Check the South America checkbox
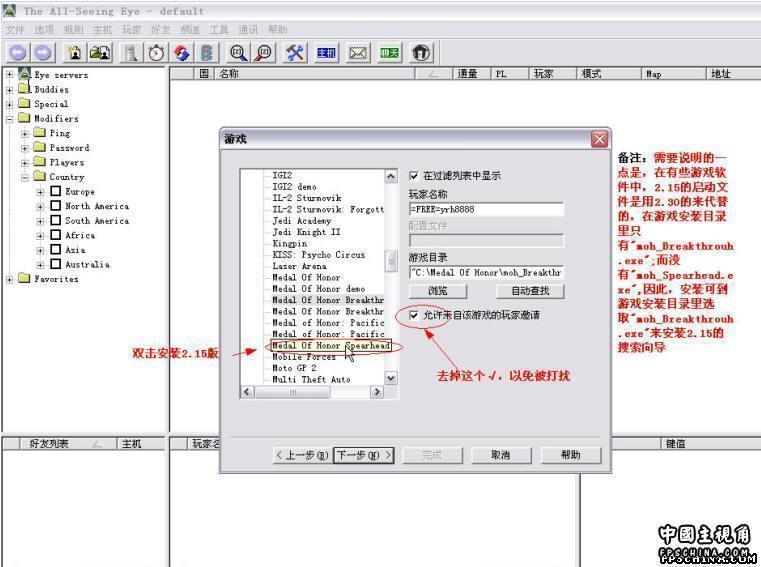Image resolution: width=761 pixels, height=567 pixels. click(56, 220)
